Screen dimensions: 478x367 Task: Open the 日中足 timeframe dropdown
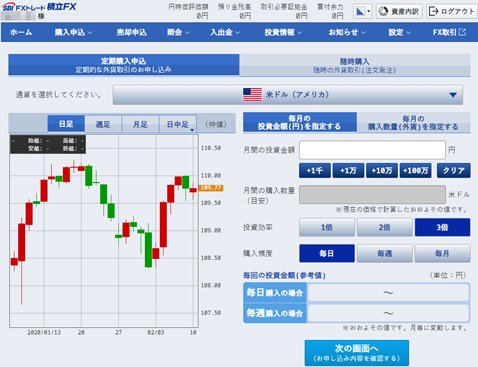click(x=178, y=124)
